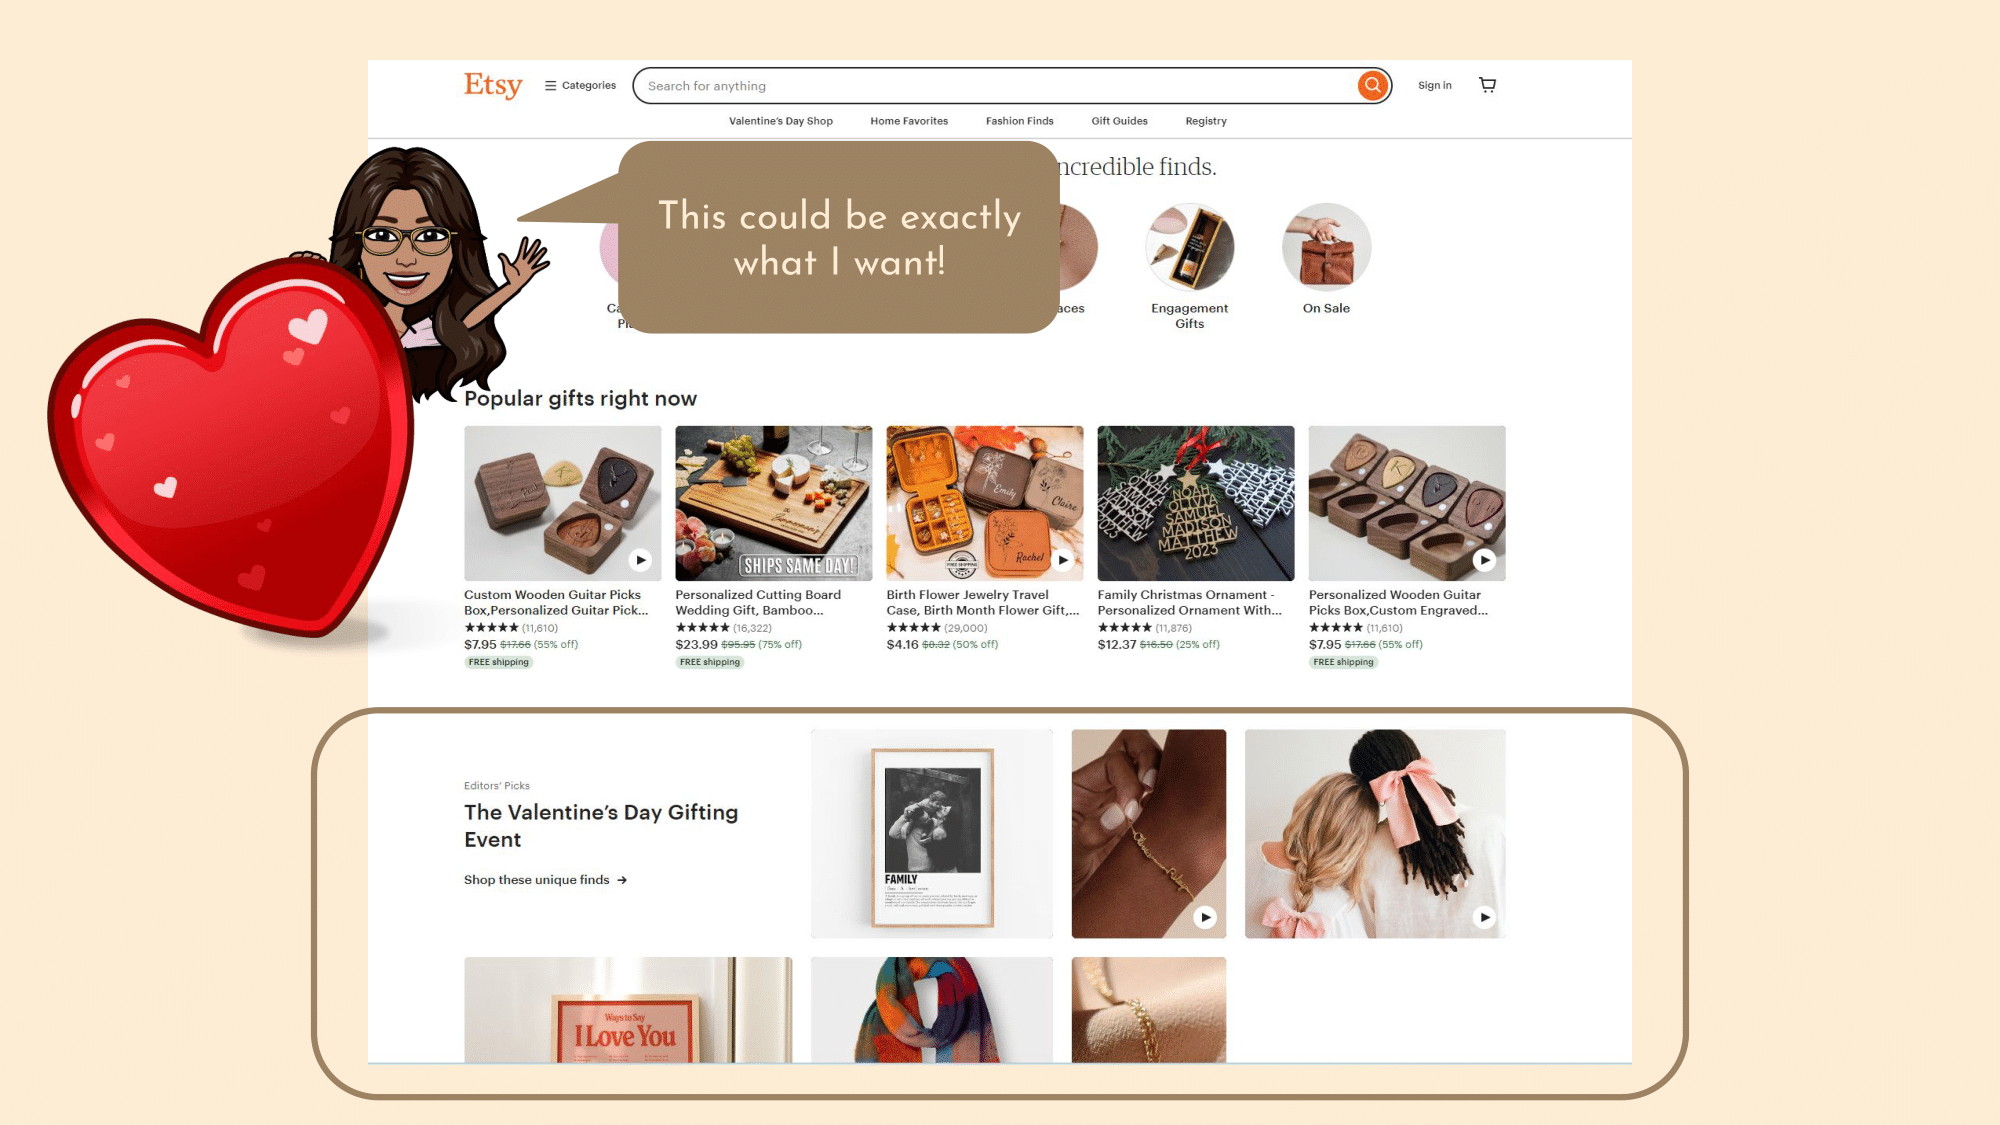Image resolution: width=2000 pixels, height=1125 pixels.
Task: Expand Registry dropdown options
Action: click(x=1206, y=121)
